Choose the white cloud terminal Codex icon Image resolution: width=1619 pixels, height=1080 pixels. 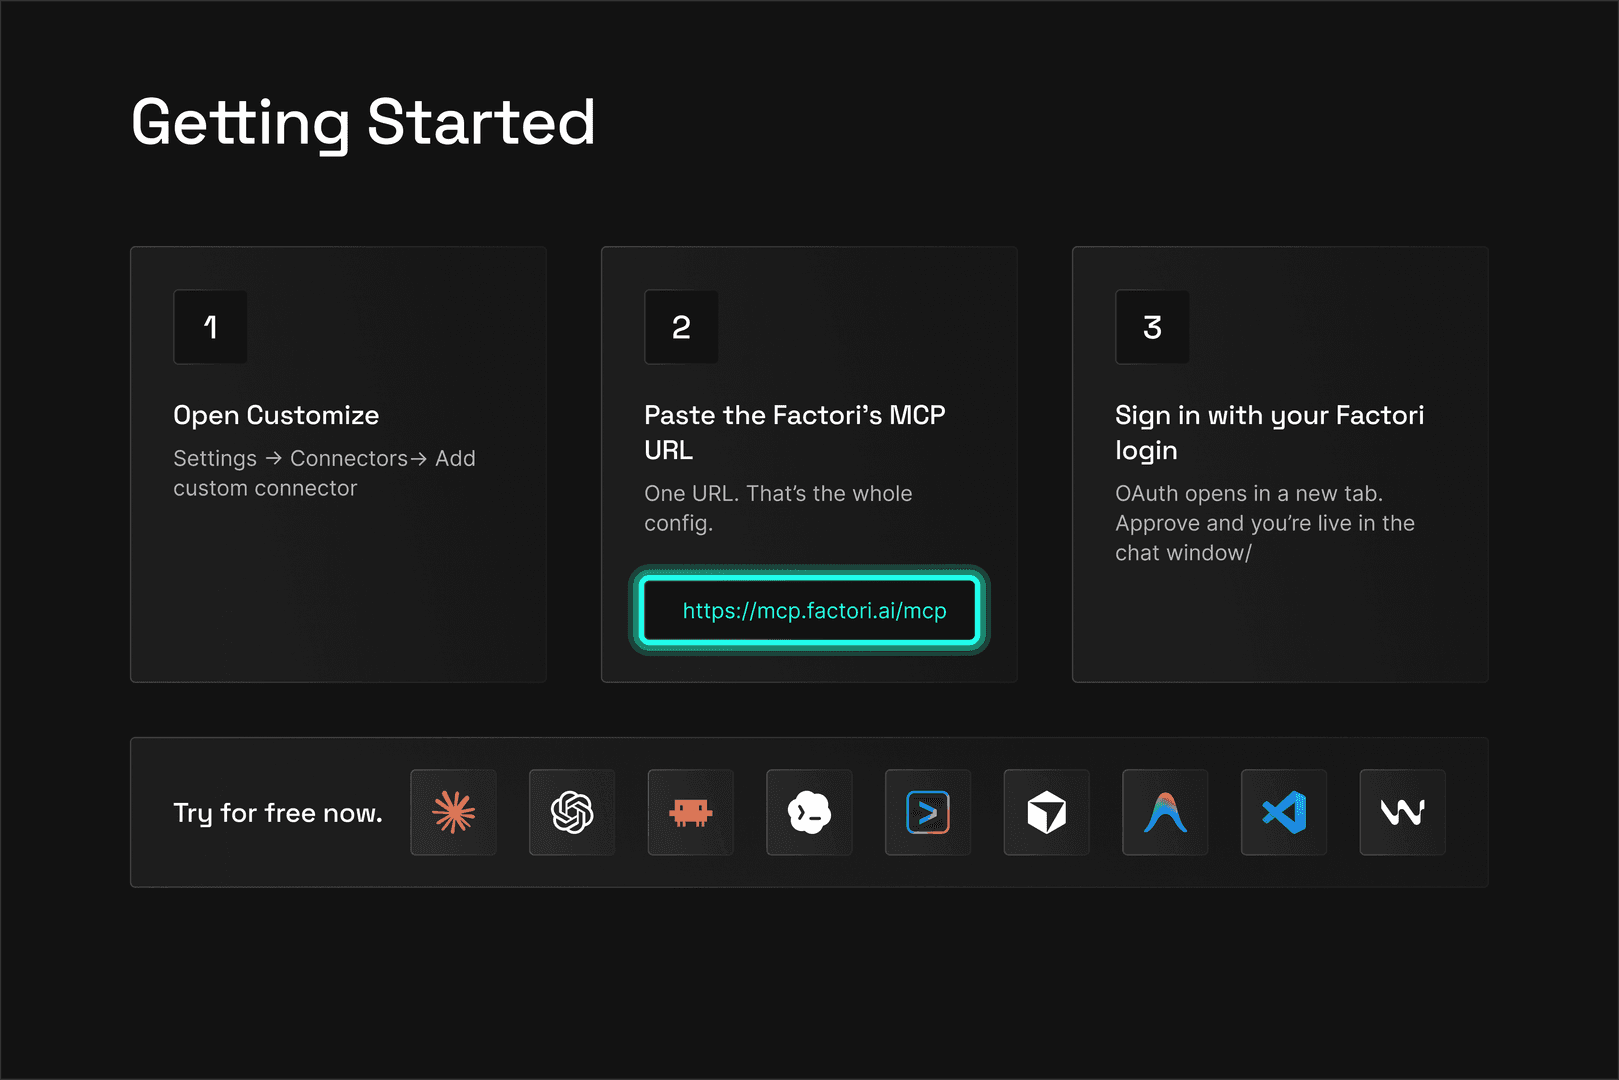[x=809, y=812]
